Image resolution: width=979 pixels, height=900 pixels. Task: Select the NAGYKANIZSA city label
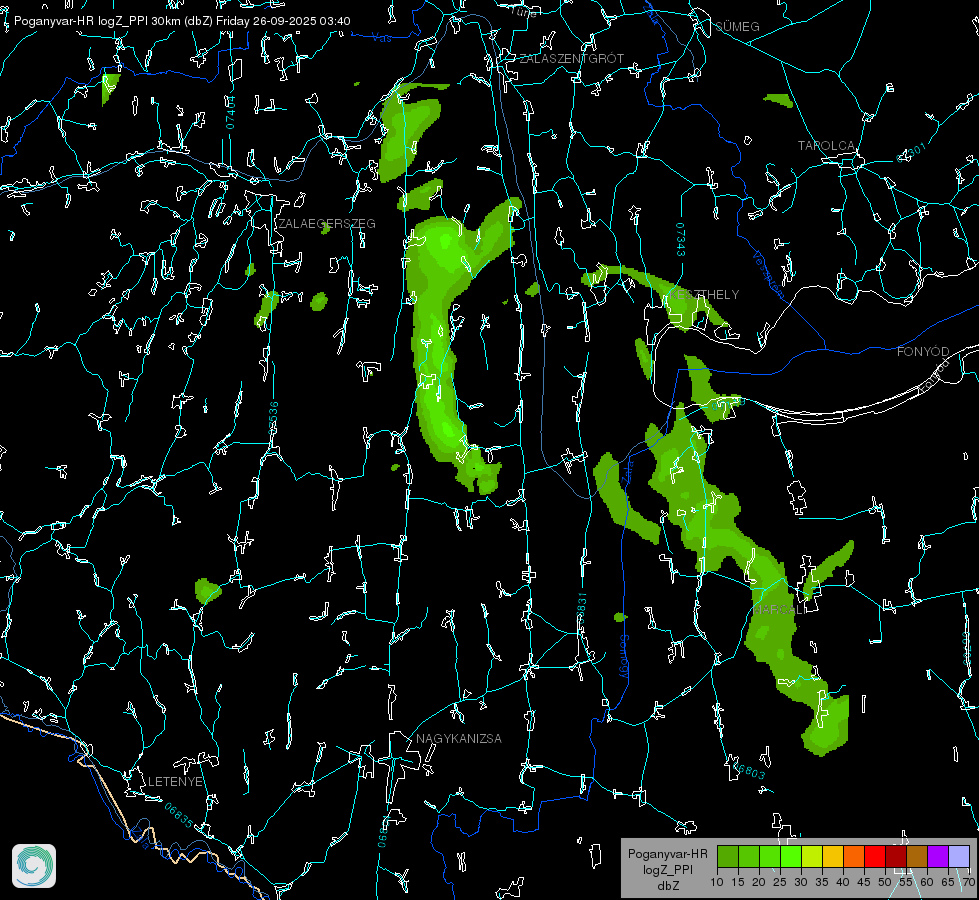pos(459,738)
